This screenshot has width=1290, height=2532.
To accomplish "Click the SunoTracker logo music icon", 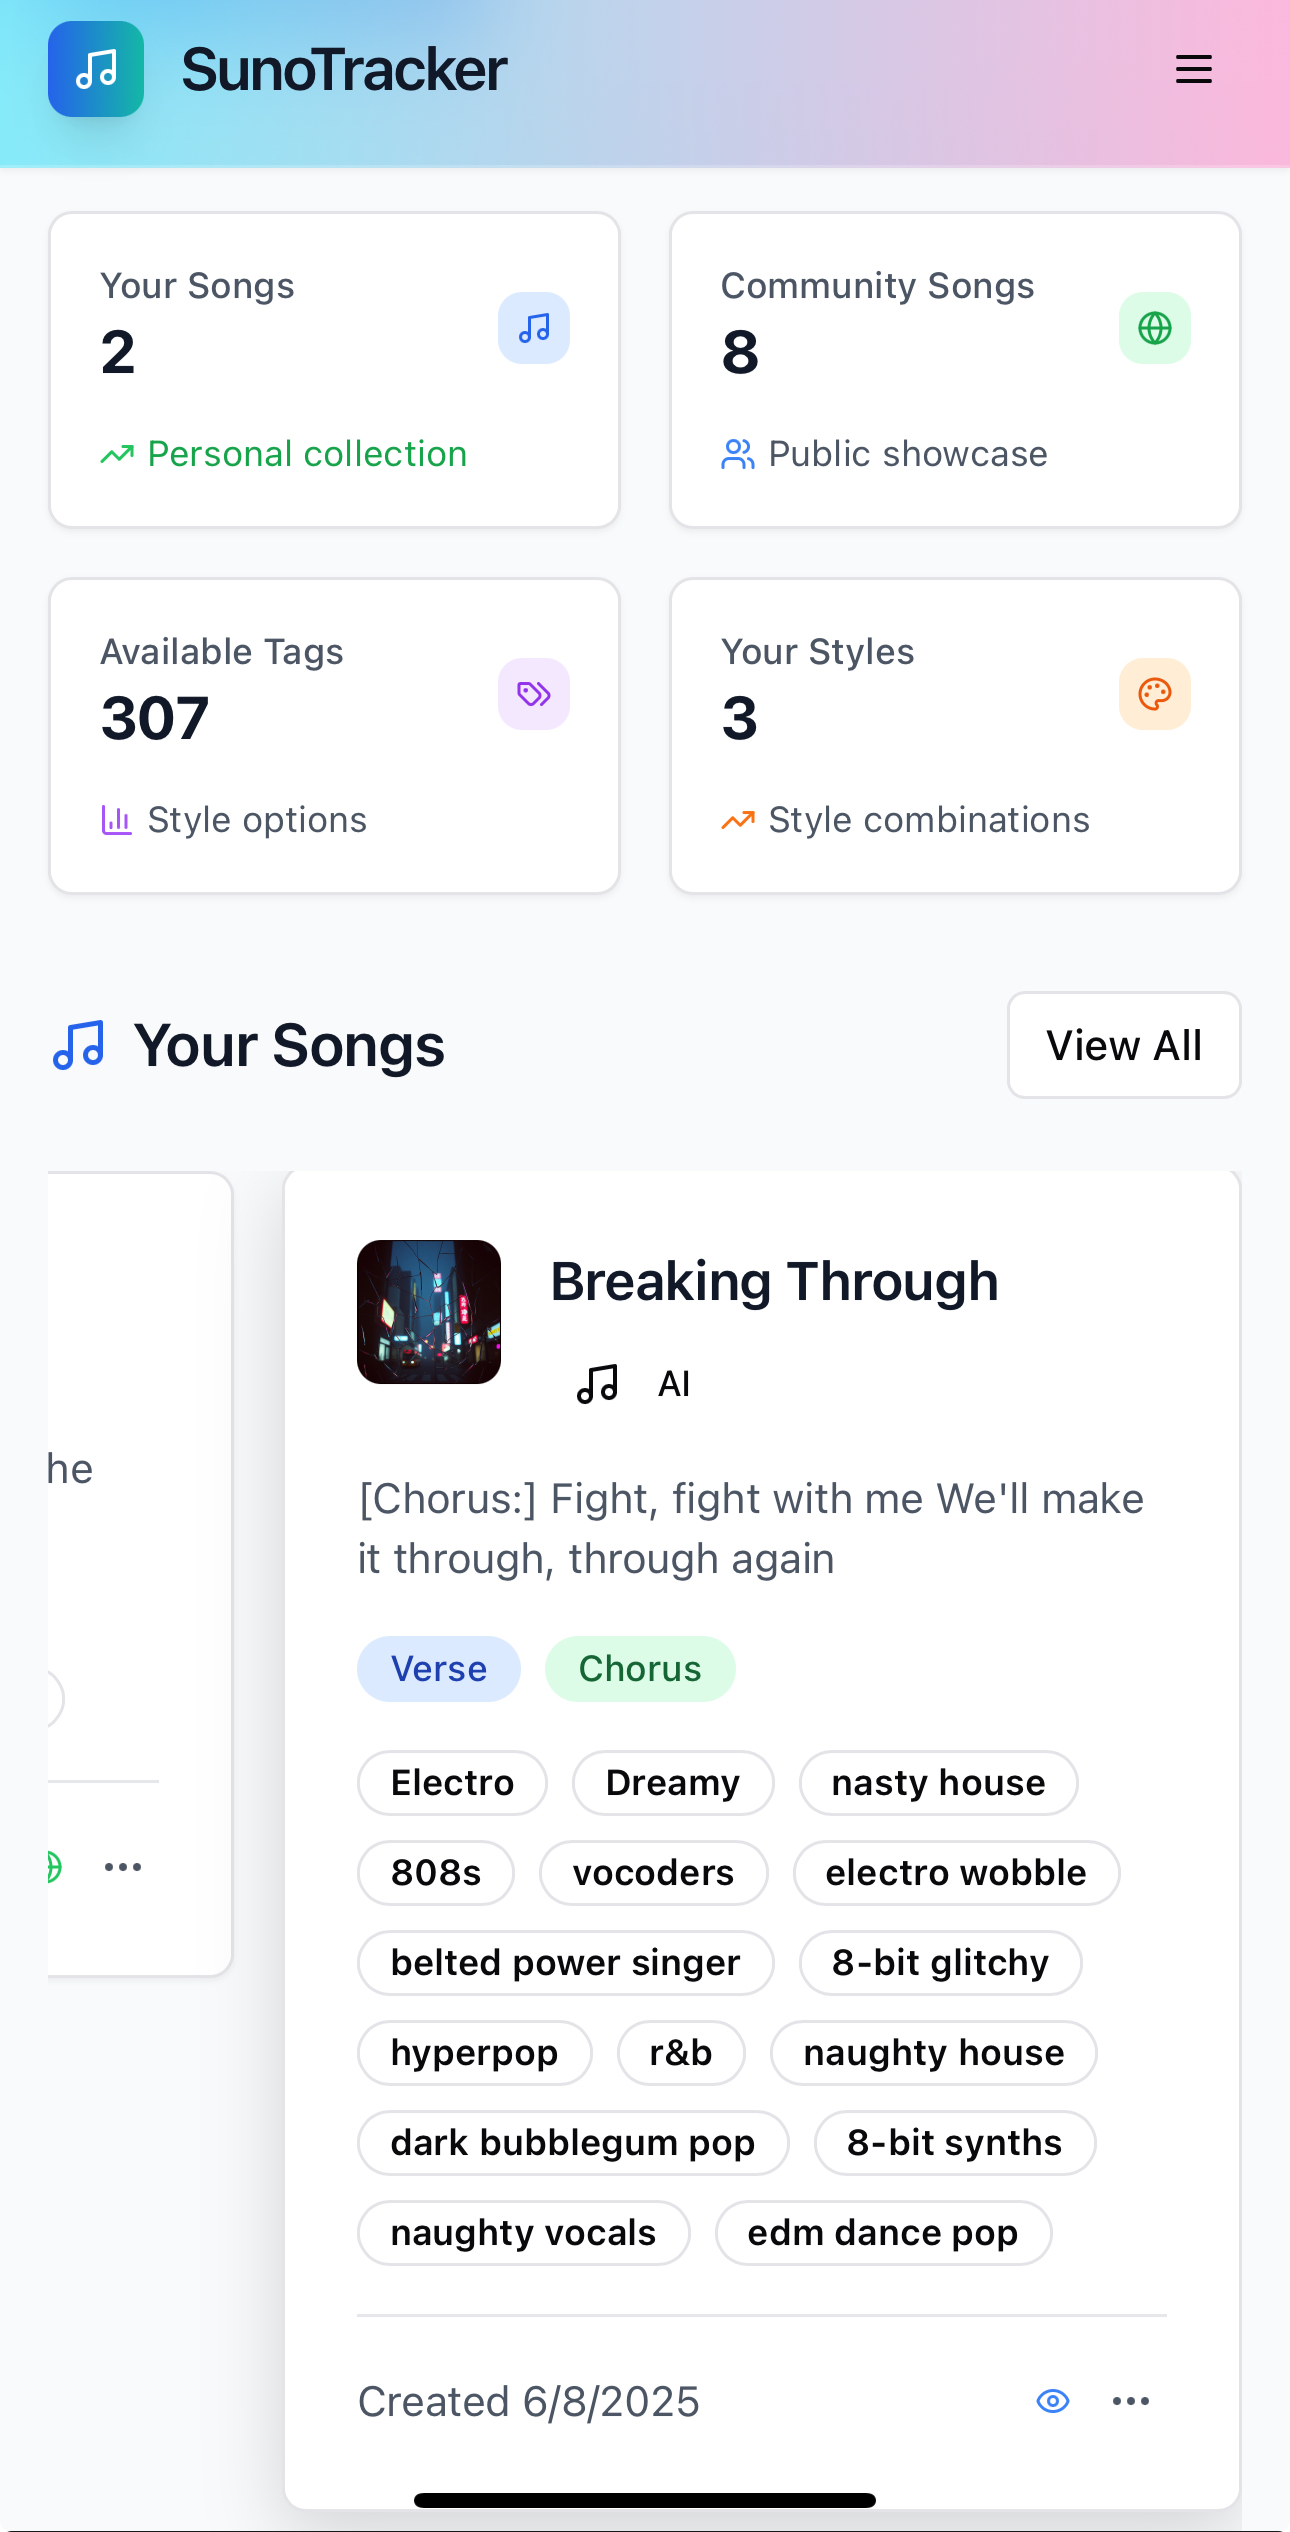I will tap(96, 69).
